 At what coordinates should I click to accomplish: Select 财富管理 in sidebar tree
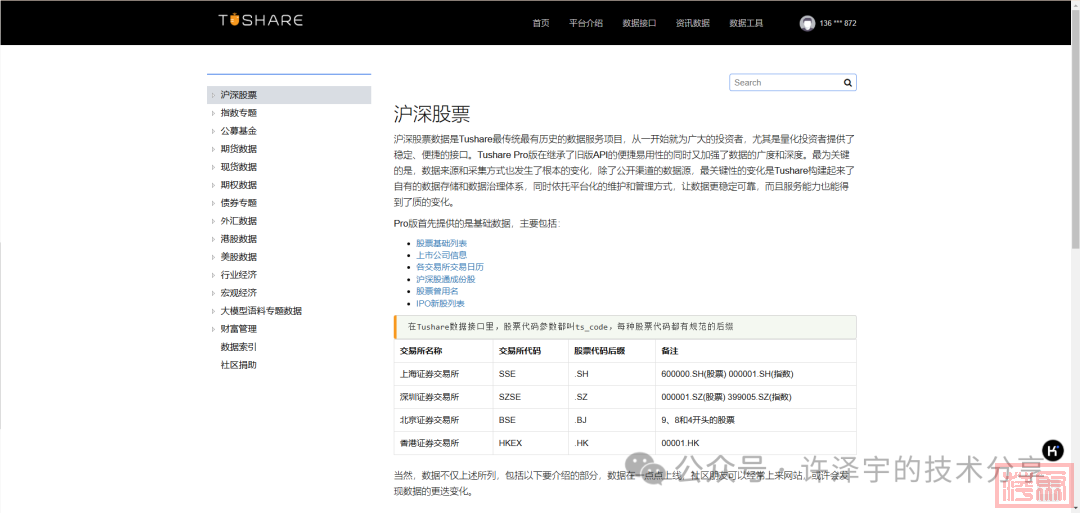click(238, 329)
